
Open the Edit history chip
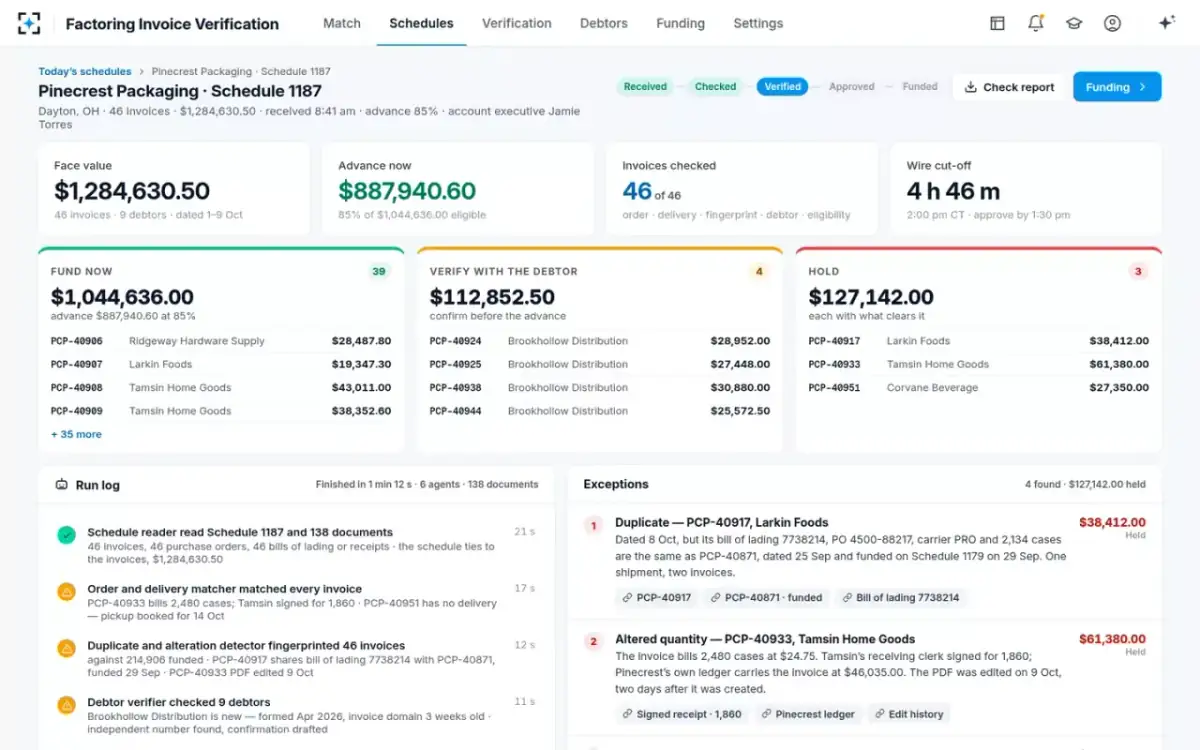908,714
